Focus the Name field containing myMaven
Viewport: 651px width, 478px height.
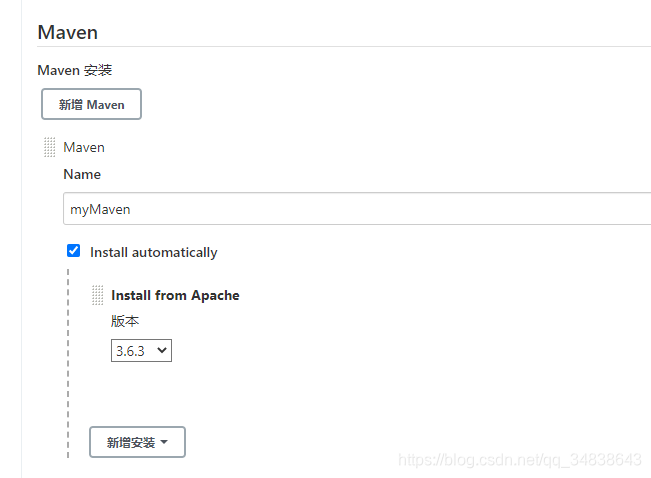pyautogui.click(x=357, y=208)
